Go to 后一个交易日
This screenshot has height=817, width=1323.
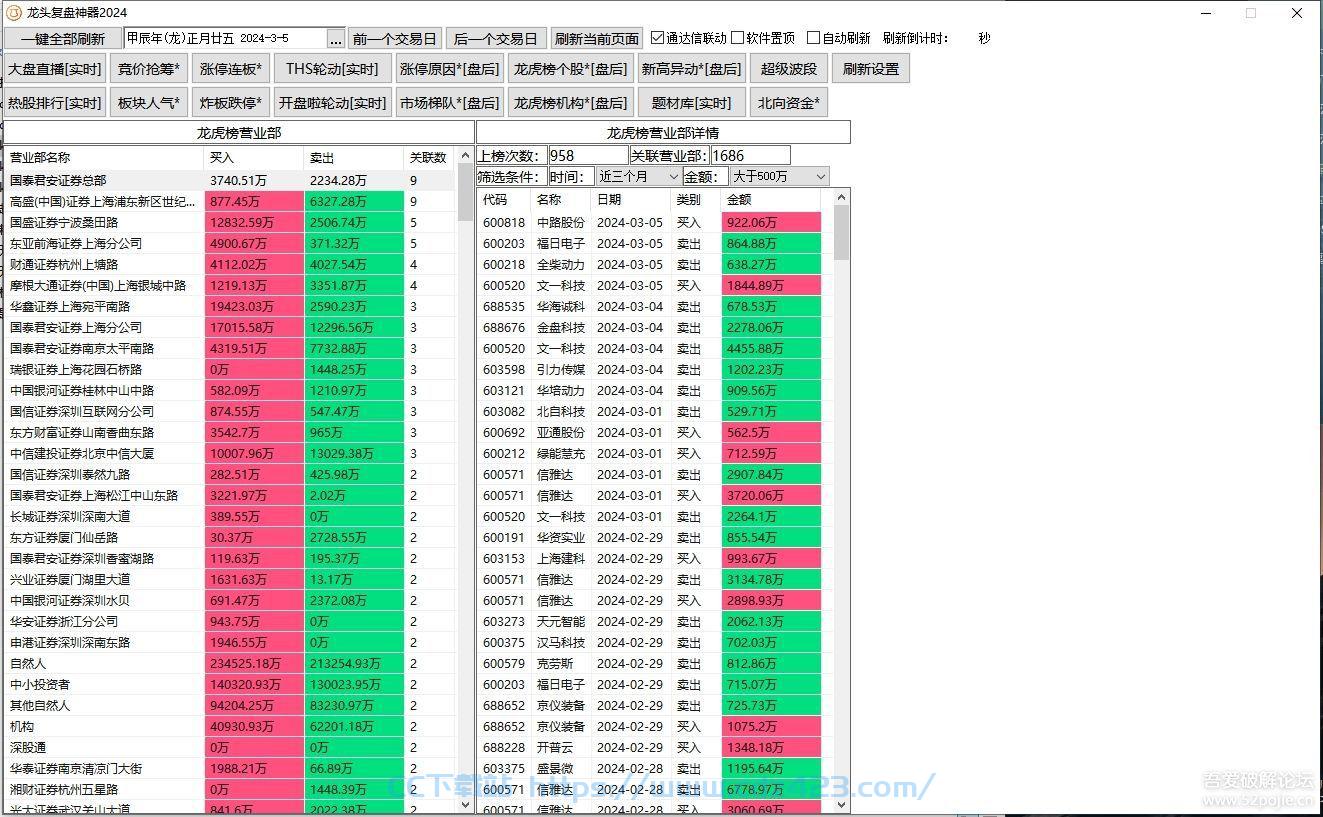tap(495, 39)
